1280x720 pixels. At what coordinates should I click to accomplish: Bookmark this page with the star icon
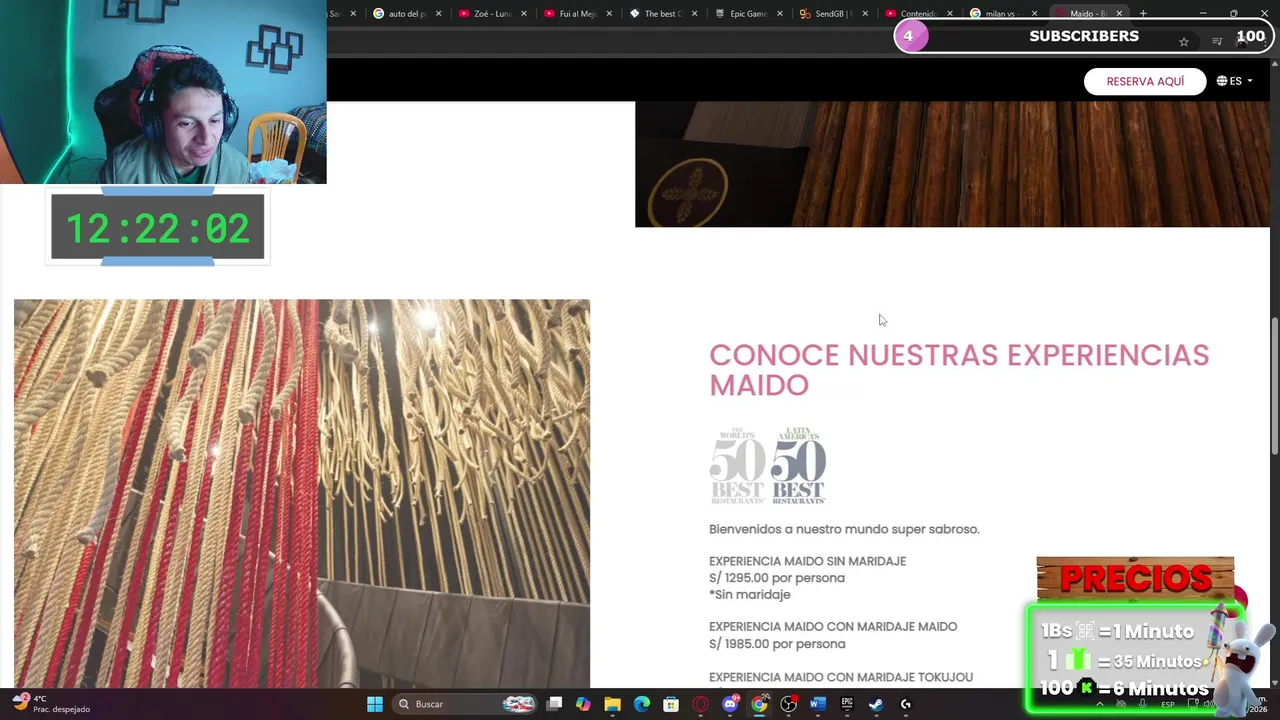pyautogui.click(x=1184, y=41)
